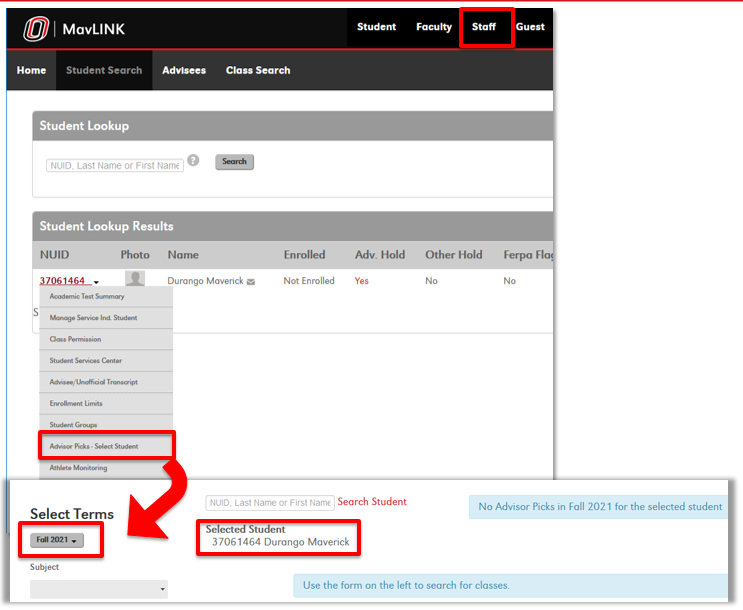Click the student photo placeholder thumbnail
Screen dimensions: 743x610
pos(134,280)
